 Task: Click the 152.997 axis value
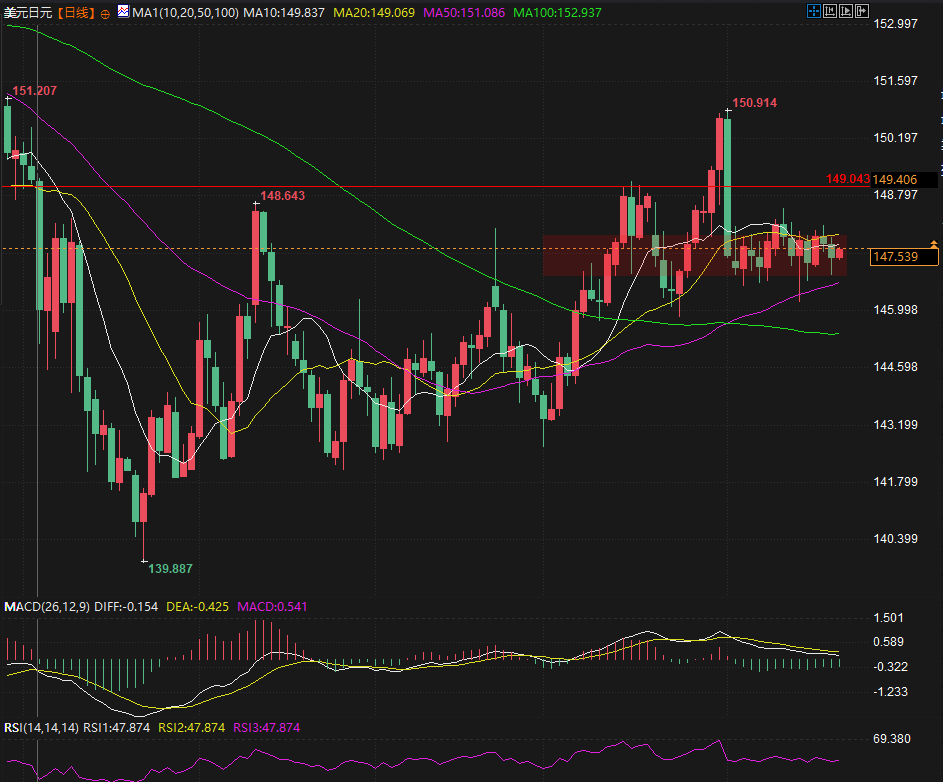895,23
